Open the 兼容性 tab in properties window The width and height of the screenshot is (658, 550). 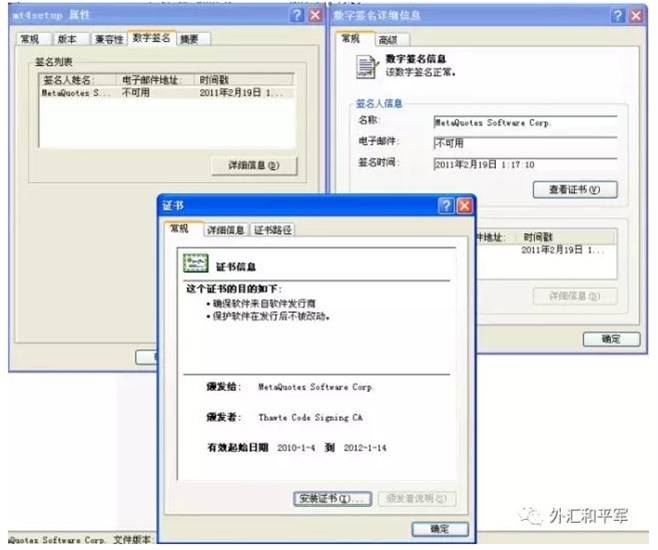click(x=109, y=39)
